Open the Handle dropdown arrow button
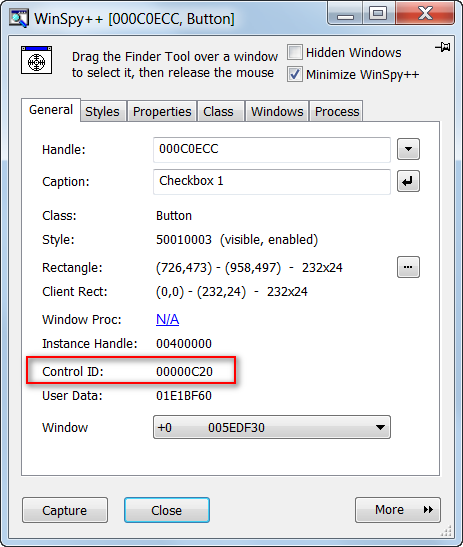463x547 pixels. (x=408, y=149)
